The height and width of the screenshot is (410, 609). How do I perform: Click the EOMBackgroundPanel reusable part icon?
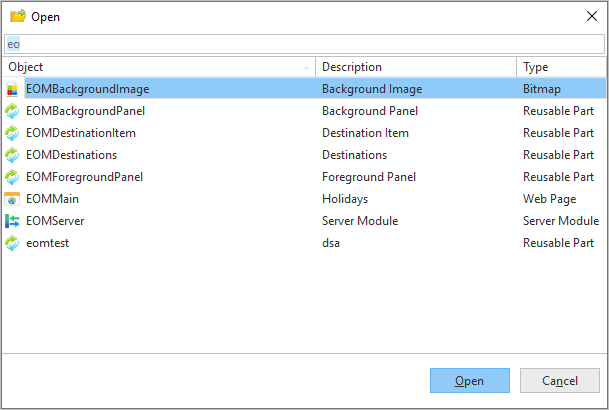12,111
